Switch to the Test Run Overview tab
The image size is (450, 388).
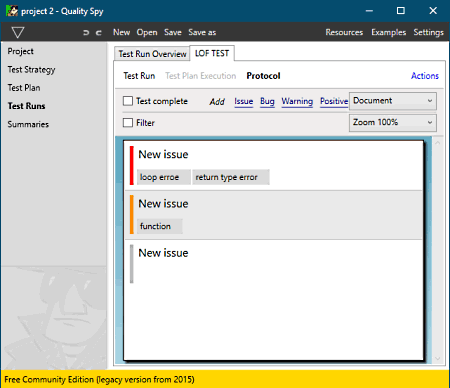tap(152, 54)
